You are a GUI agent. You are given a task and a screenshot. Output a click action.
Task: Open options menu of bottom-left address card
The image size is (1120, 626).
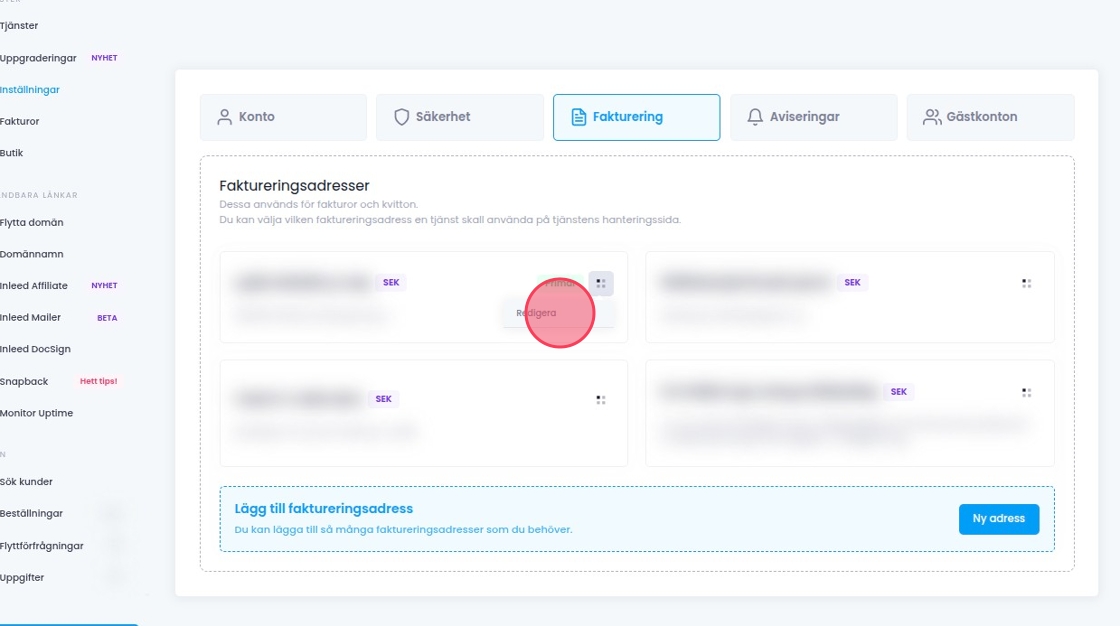point(601,400)
